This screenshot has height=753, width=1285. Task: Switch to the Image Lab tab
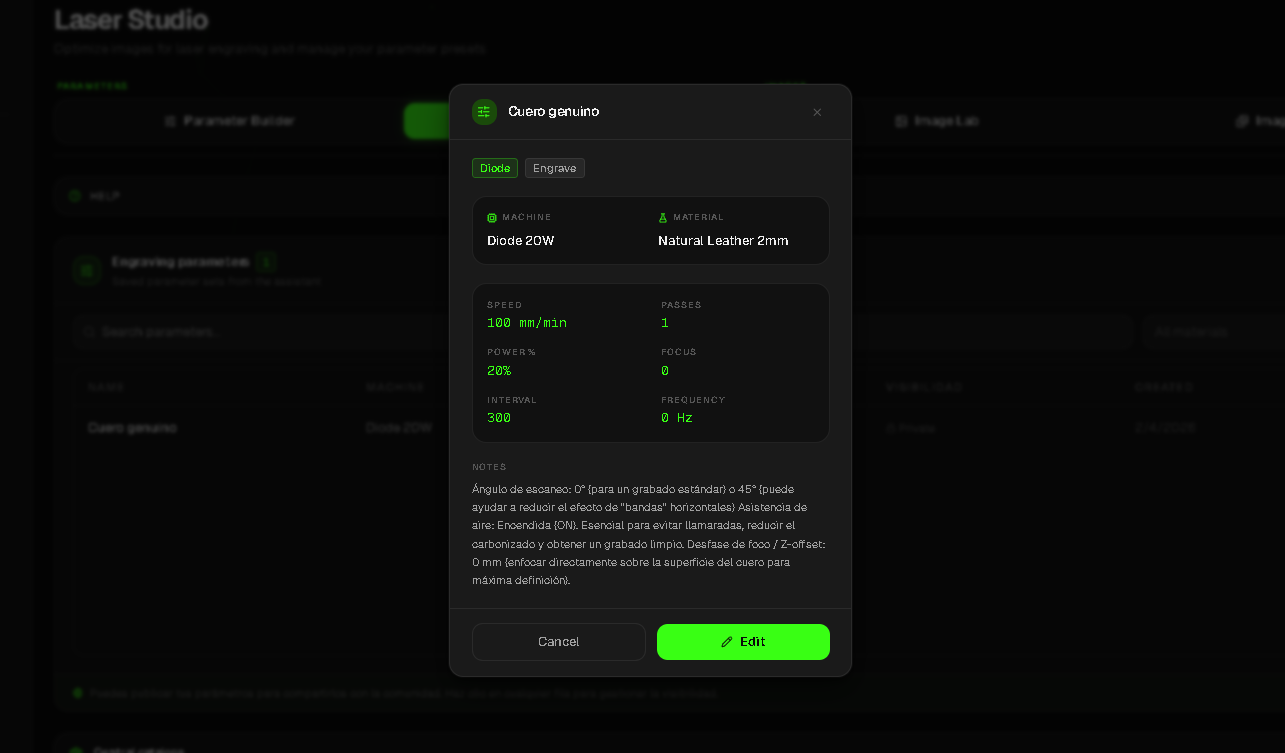[x=935, y=120]
